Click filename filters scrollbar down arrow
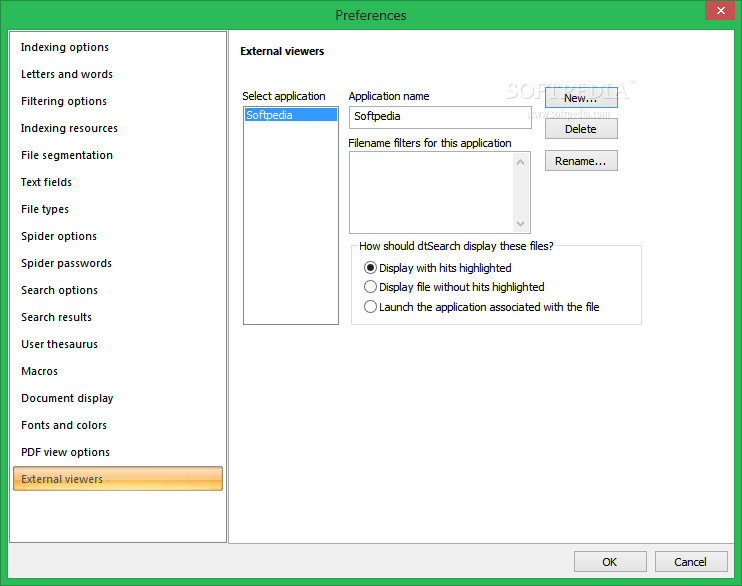This screenshot has width=742, height=586. click(521, 223)
